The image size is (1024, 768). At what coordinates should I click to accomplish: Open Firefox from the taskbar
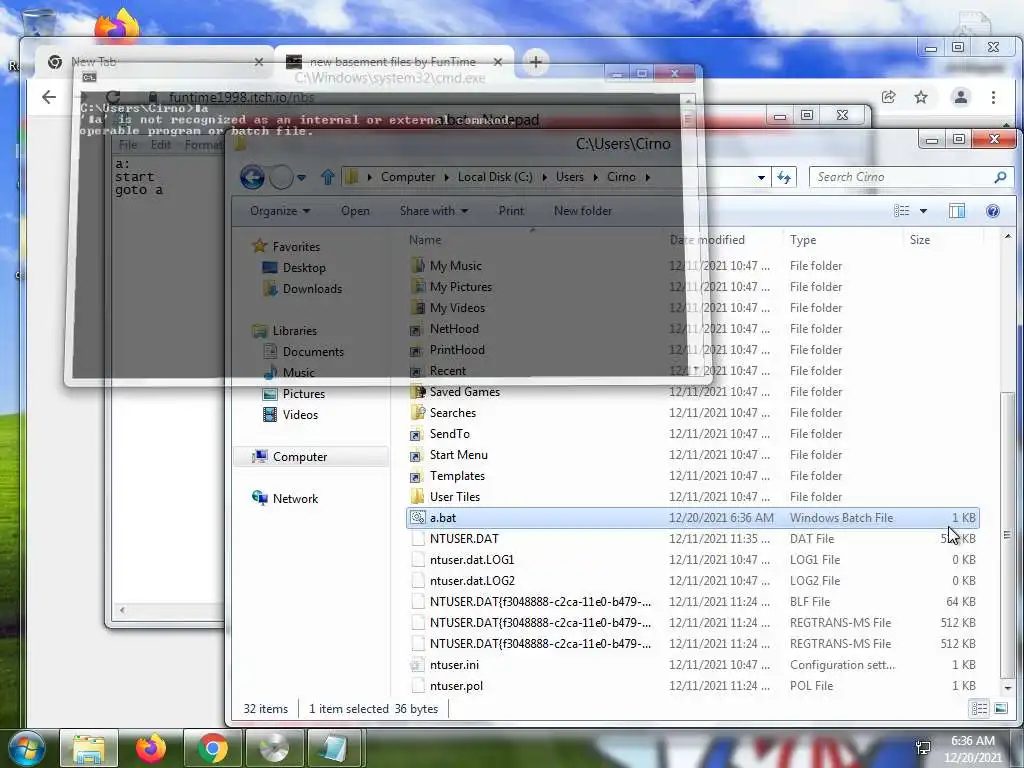[151, 748]
